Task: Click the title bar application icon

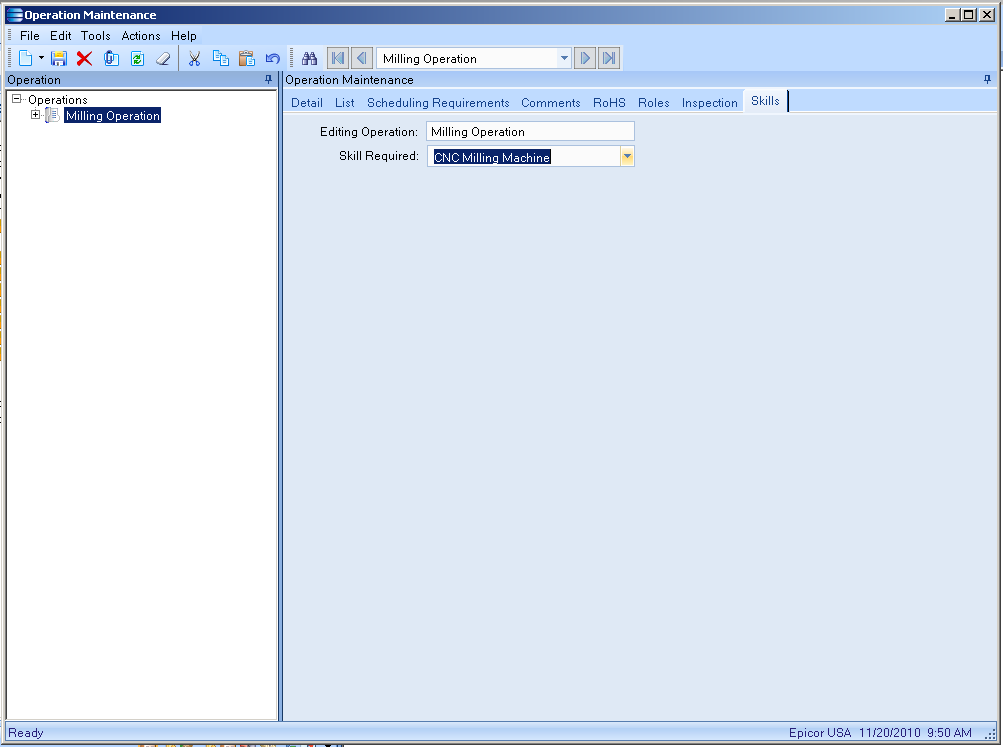Action: pyautogui.click(x=14, y=15)
